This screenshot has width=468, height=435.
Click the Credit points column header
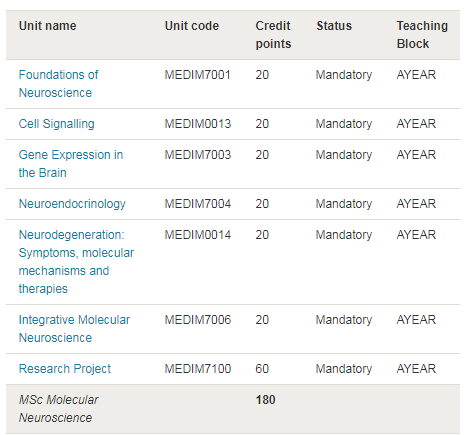tap(273, 35)
